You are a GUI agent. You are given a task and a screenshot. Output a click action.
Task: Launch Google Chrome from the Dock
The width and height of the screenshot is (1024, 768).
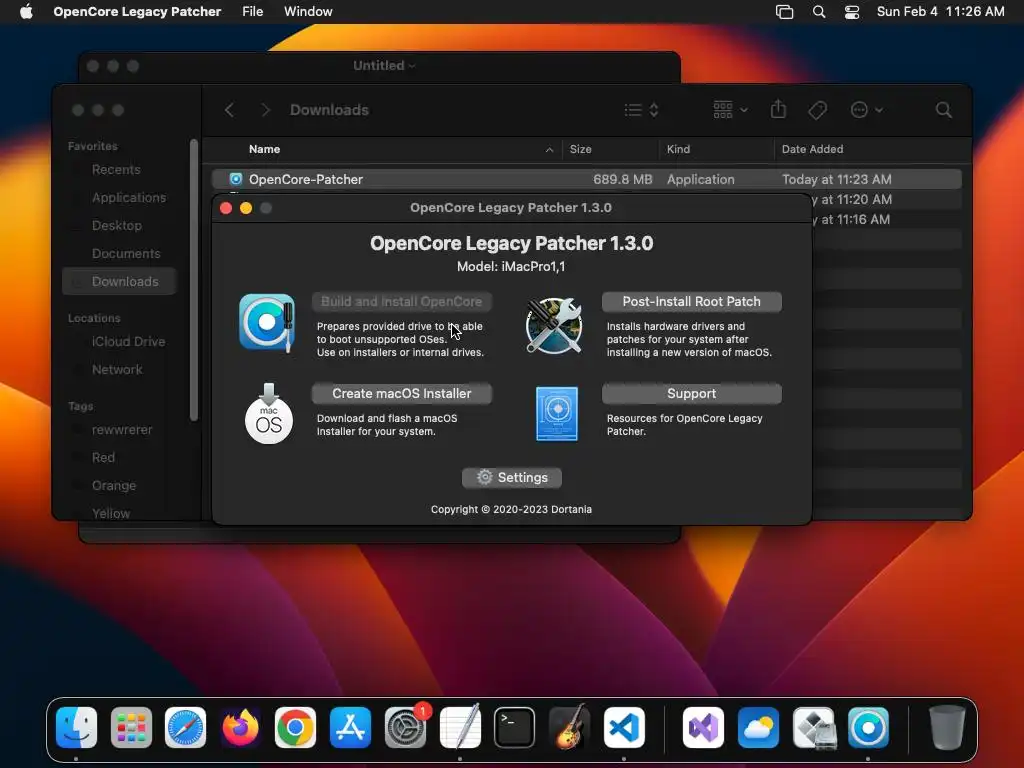[x=295, y=728]
